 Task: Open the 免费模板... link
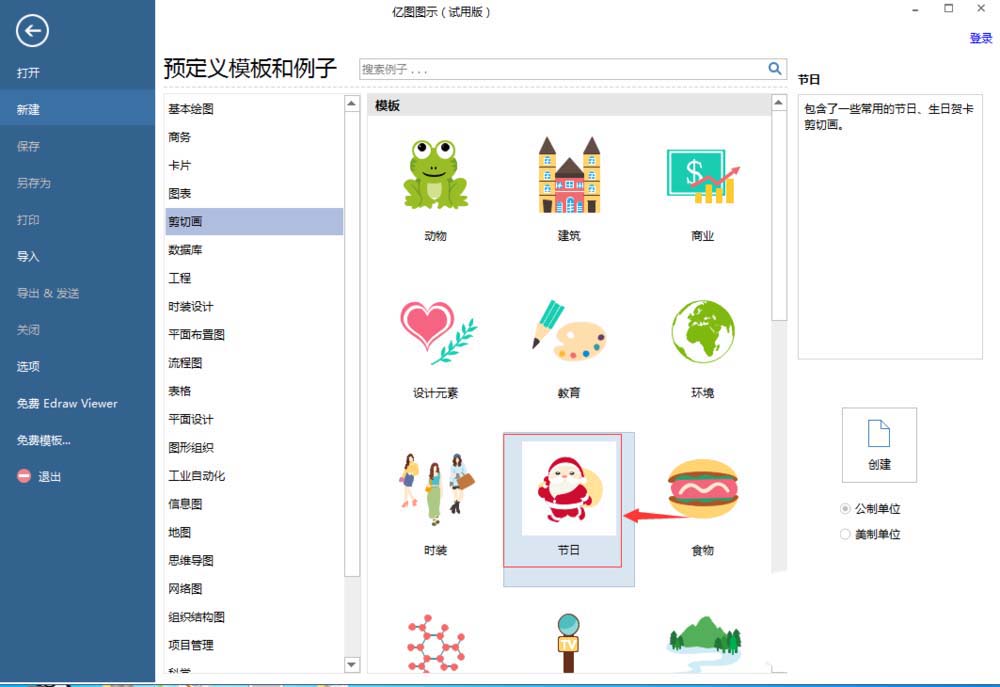point(43,440)
